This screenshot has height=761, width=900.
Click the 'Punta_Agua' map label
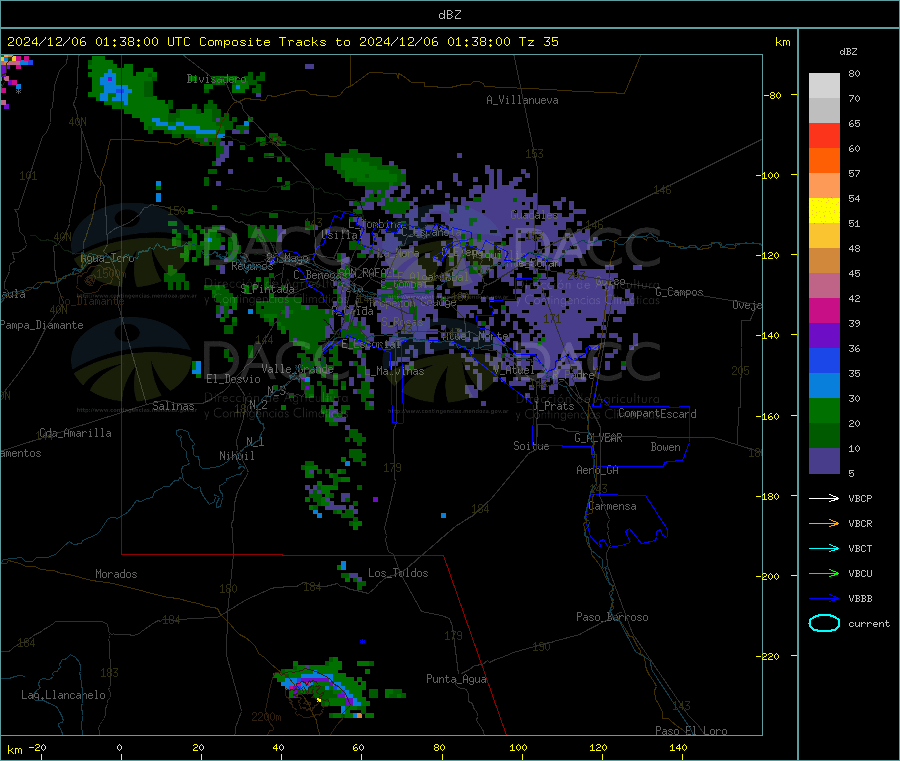tap(456, 679)
